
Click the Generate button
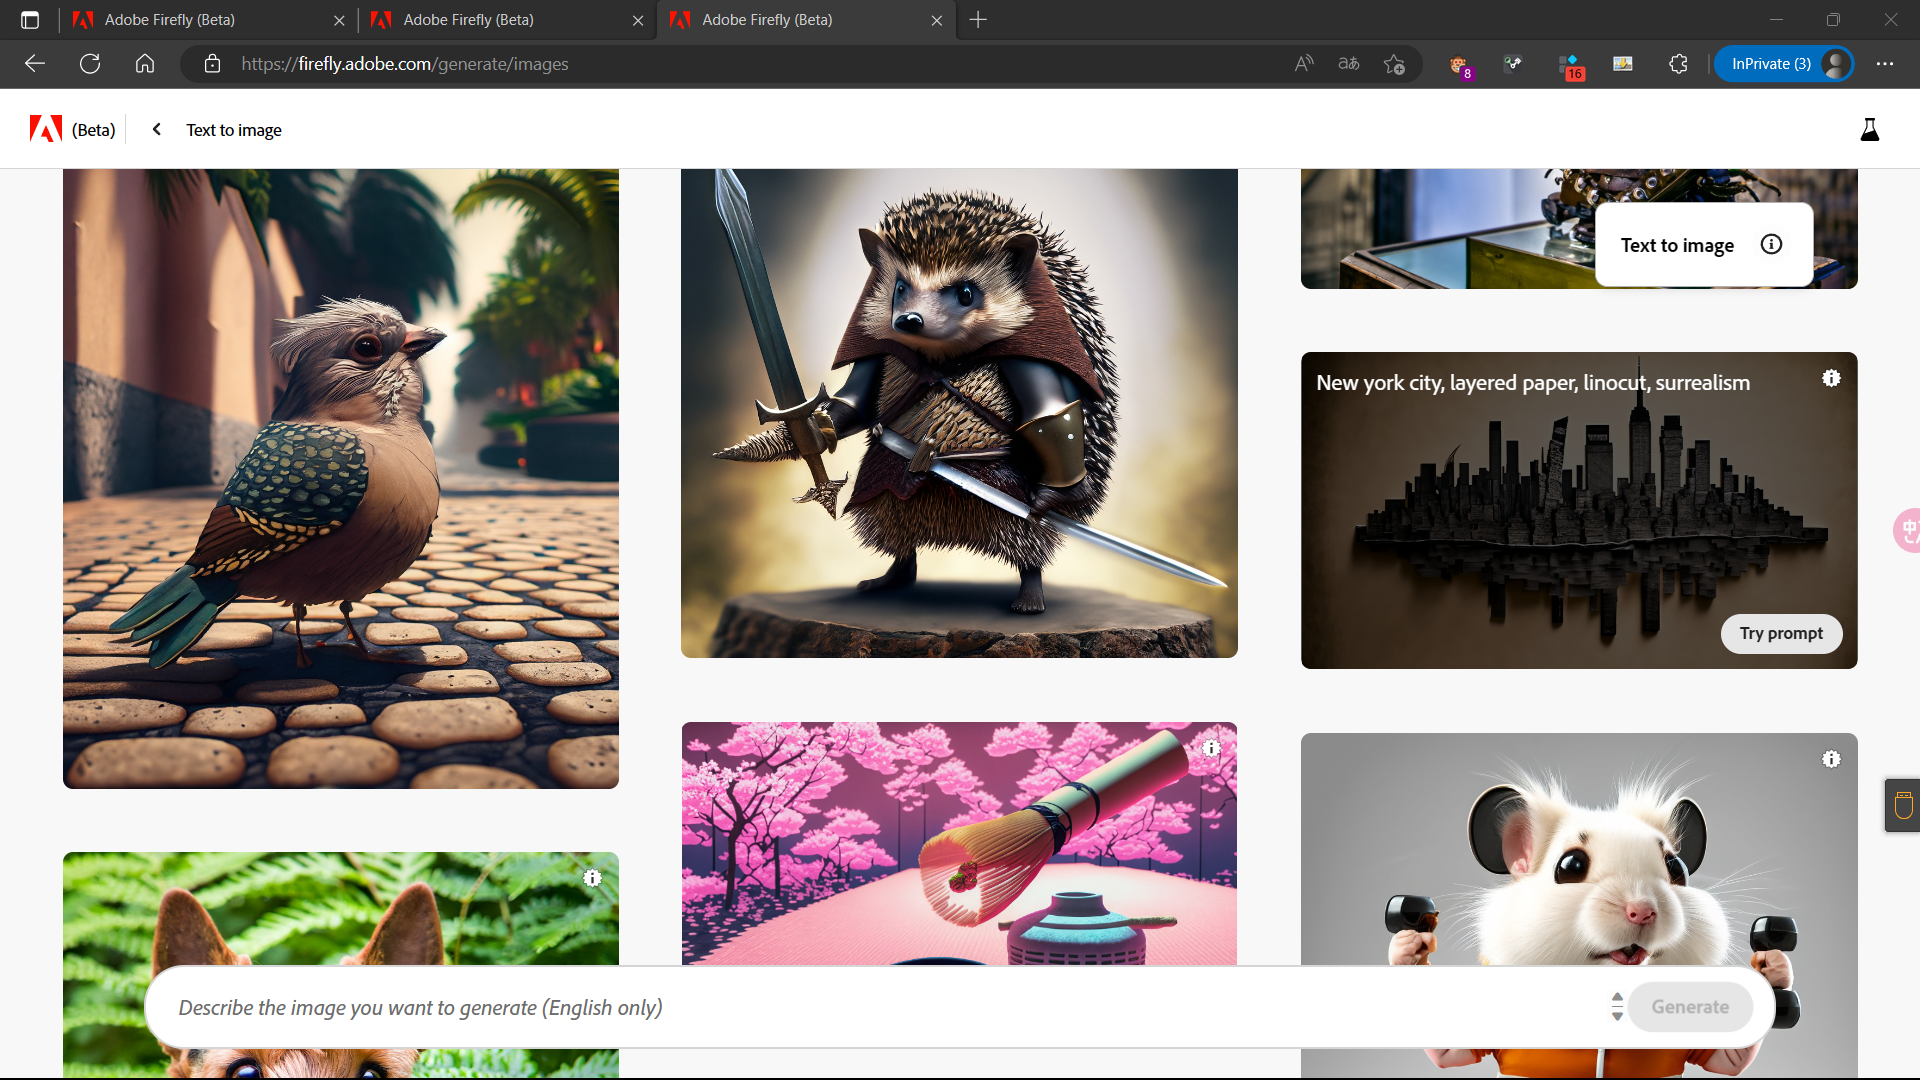1690,1007
